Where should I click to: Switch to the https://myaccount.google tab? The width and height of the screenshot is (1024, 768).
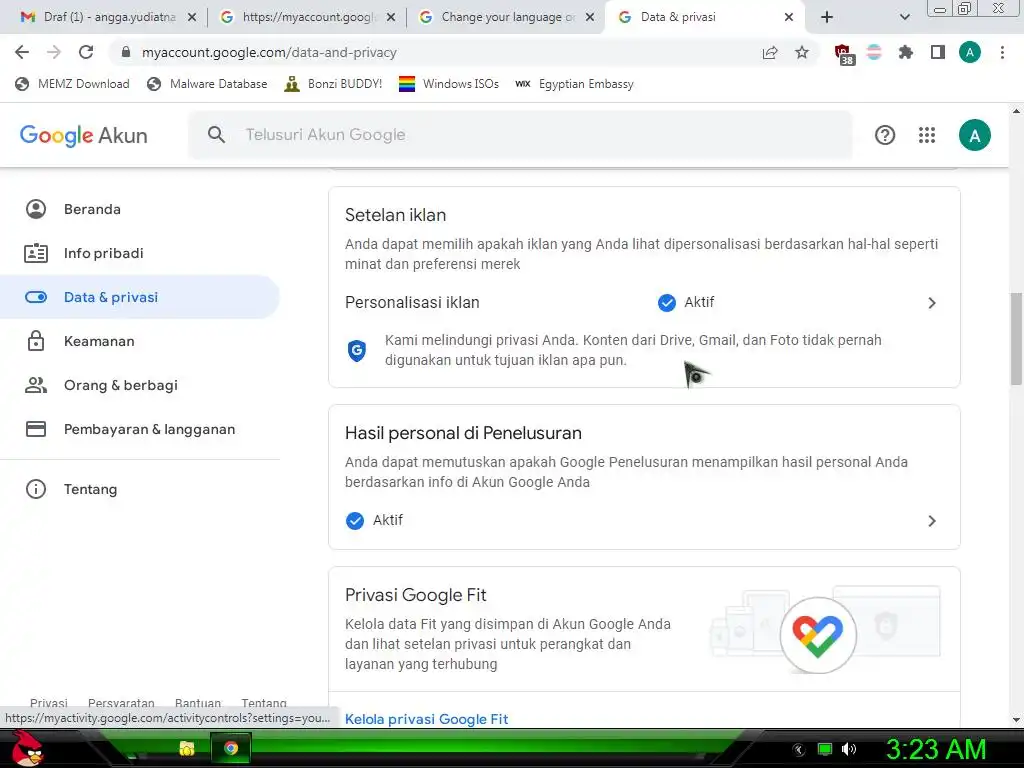(x=307, y=17)
